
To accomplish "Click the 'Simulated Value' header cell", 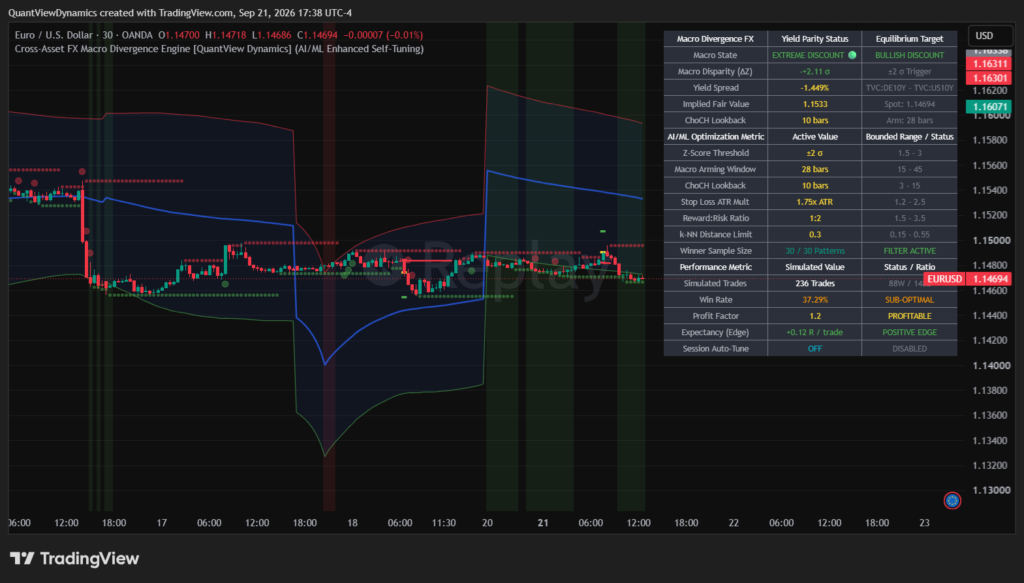I will click(814, 267).
